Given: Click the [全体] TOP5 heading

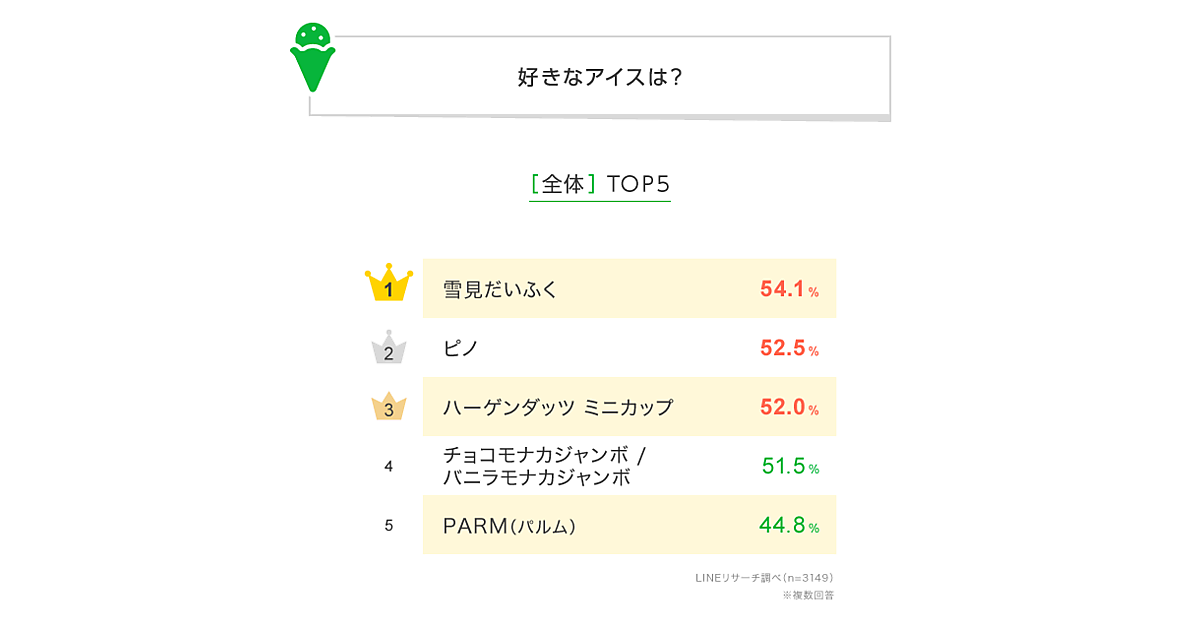Looking at the screenshot, I should pyautogui.click(x=600, y=184).
